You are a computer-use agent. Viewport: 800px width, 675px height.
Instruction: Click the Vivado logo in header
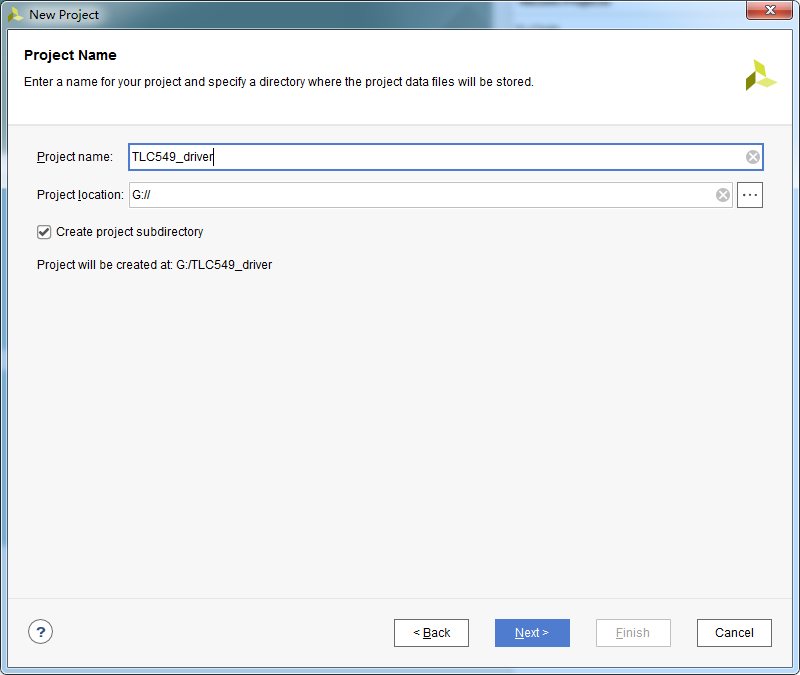click(x=760, y=75)
